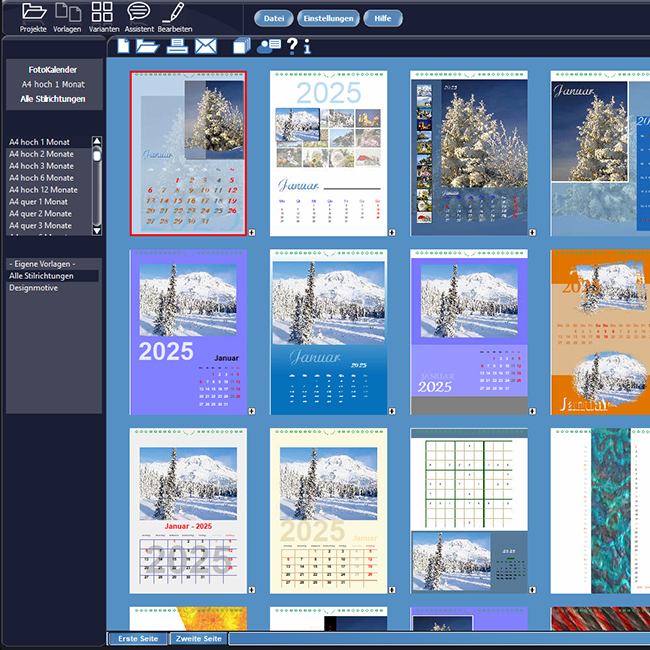Click the new blank document icon
Viewport: 650px width, 650px height.
pos(123,46)
